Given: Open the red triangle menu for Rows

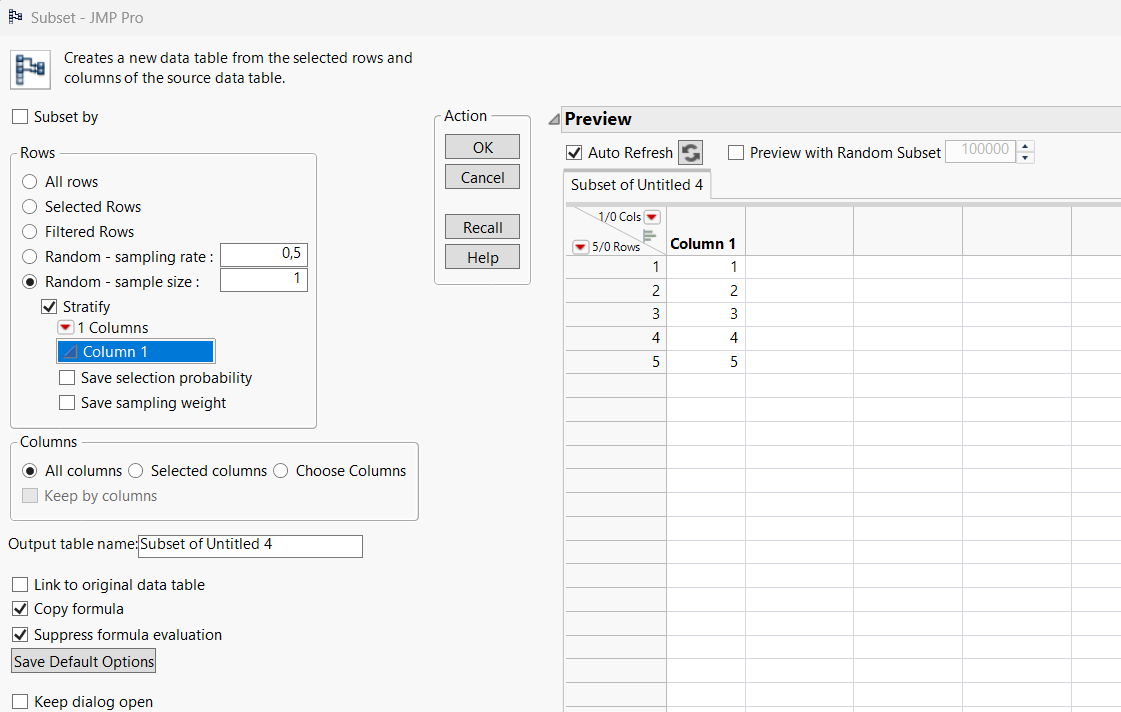Looking at the screenshot, I should (580, 247).
